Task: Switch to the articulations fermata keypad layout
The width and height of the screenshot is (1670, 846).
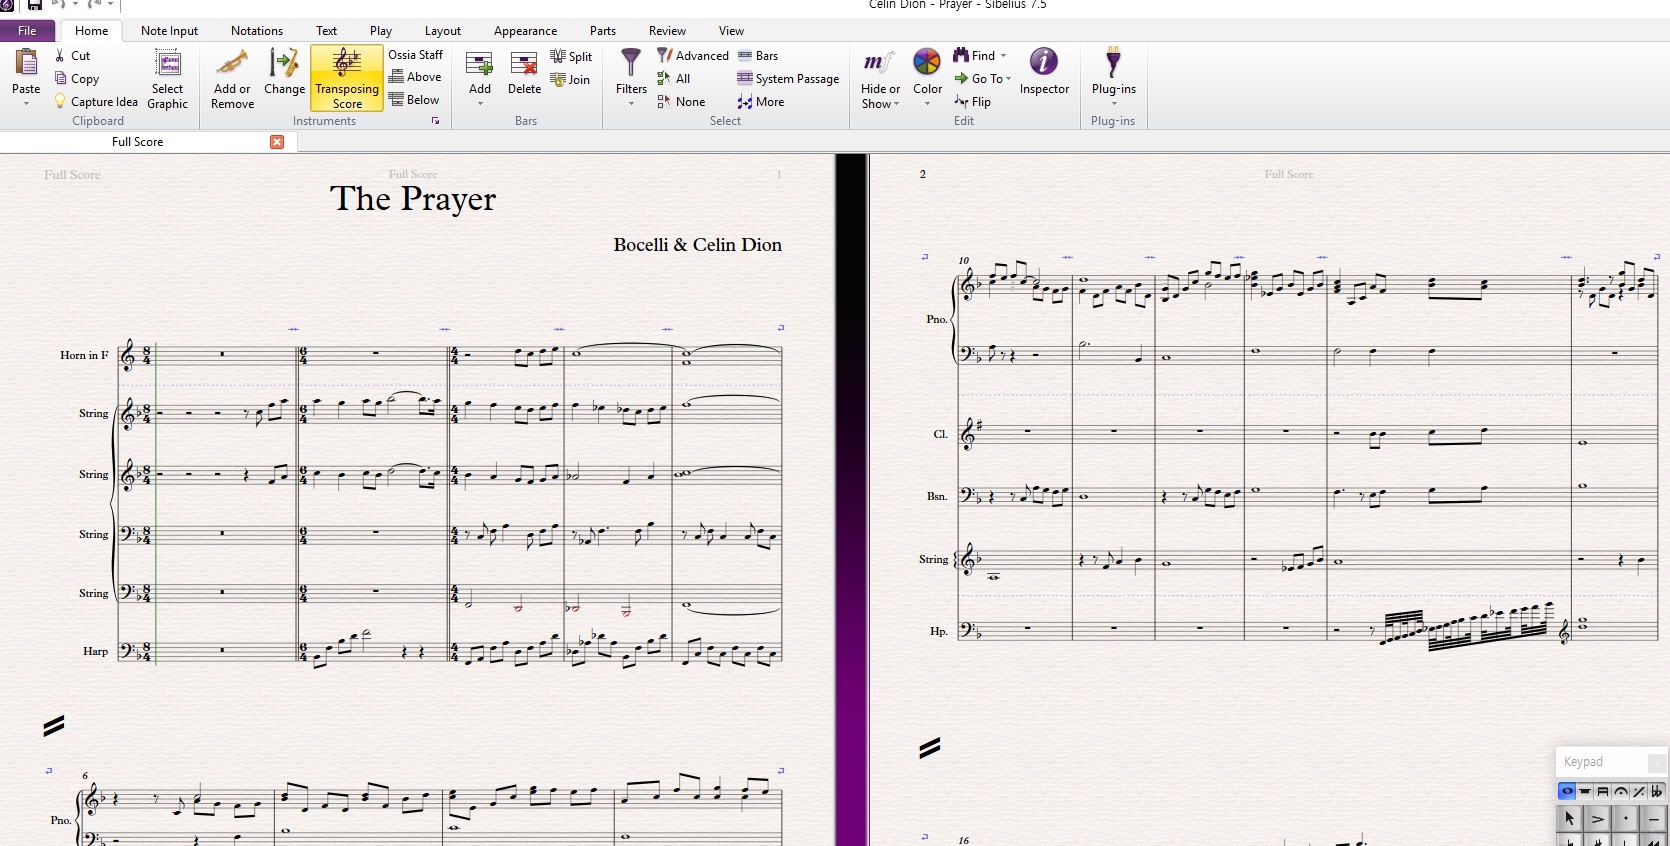Action: pyautogui.click(x=1621, y=791)
